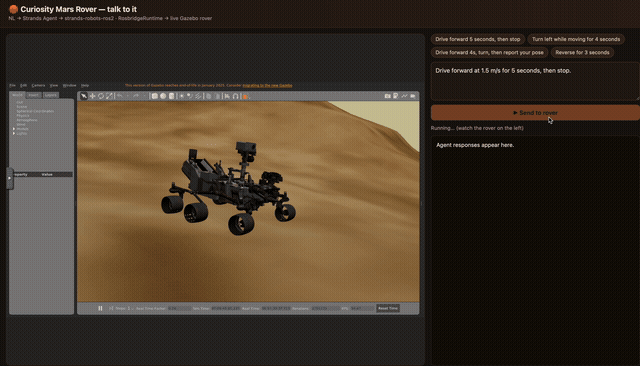Take a screenshot with the camera icon

click(387, 96)
